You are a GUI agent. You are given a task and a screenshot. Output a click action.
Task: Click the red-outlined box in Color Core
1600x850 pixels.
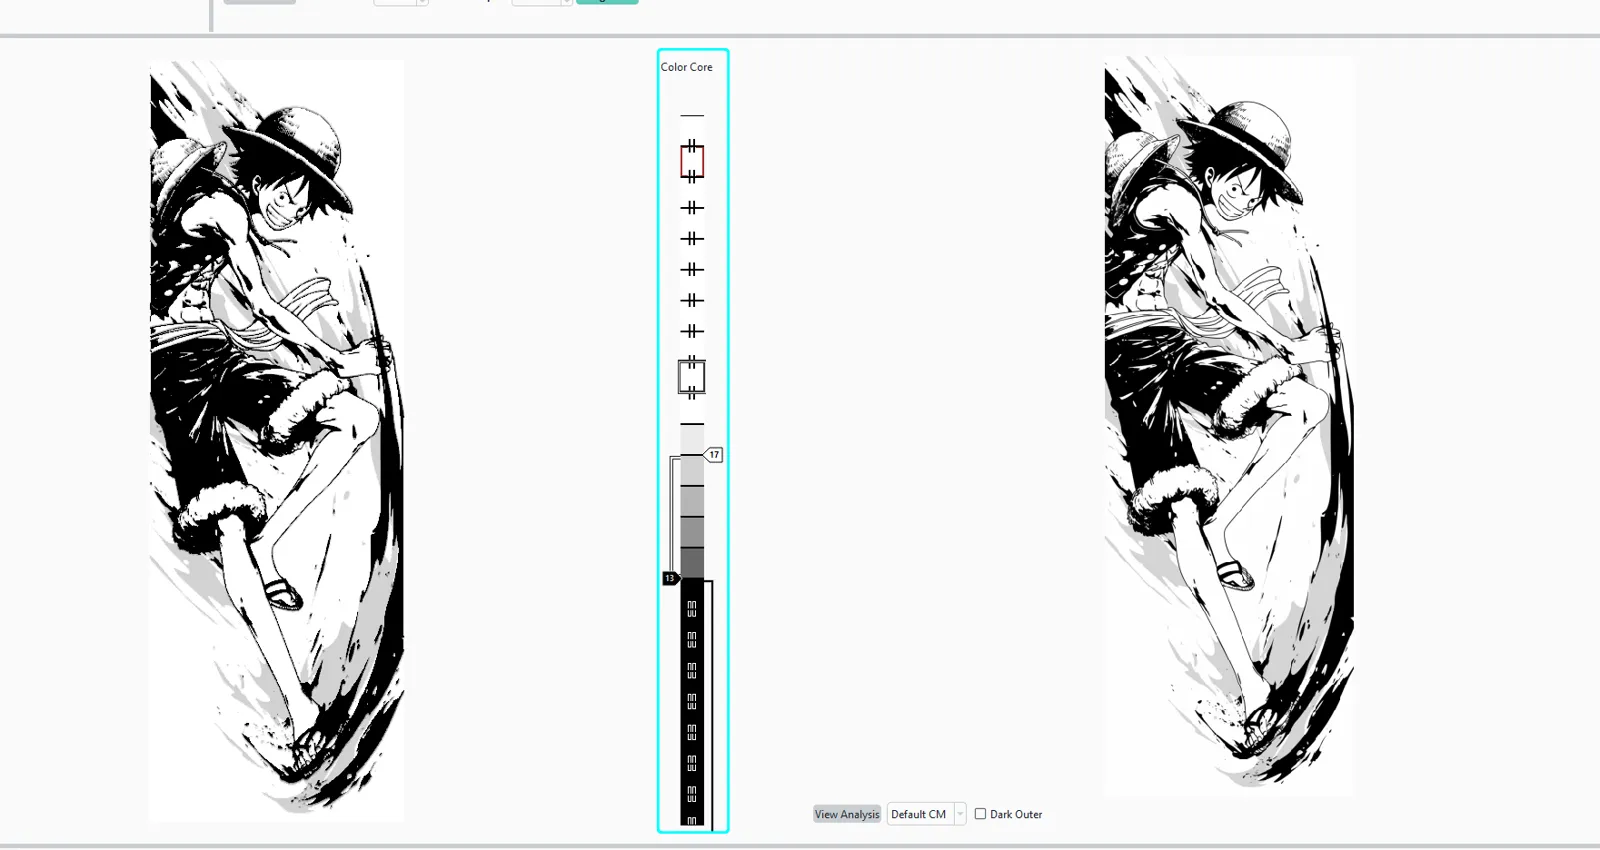point(692,161)
